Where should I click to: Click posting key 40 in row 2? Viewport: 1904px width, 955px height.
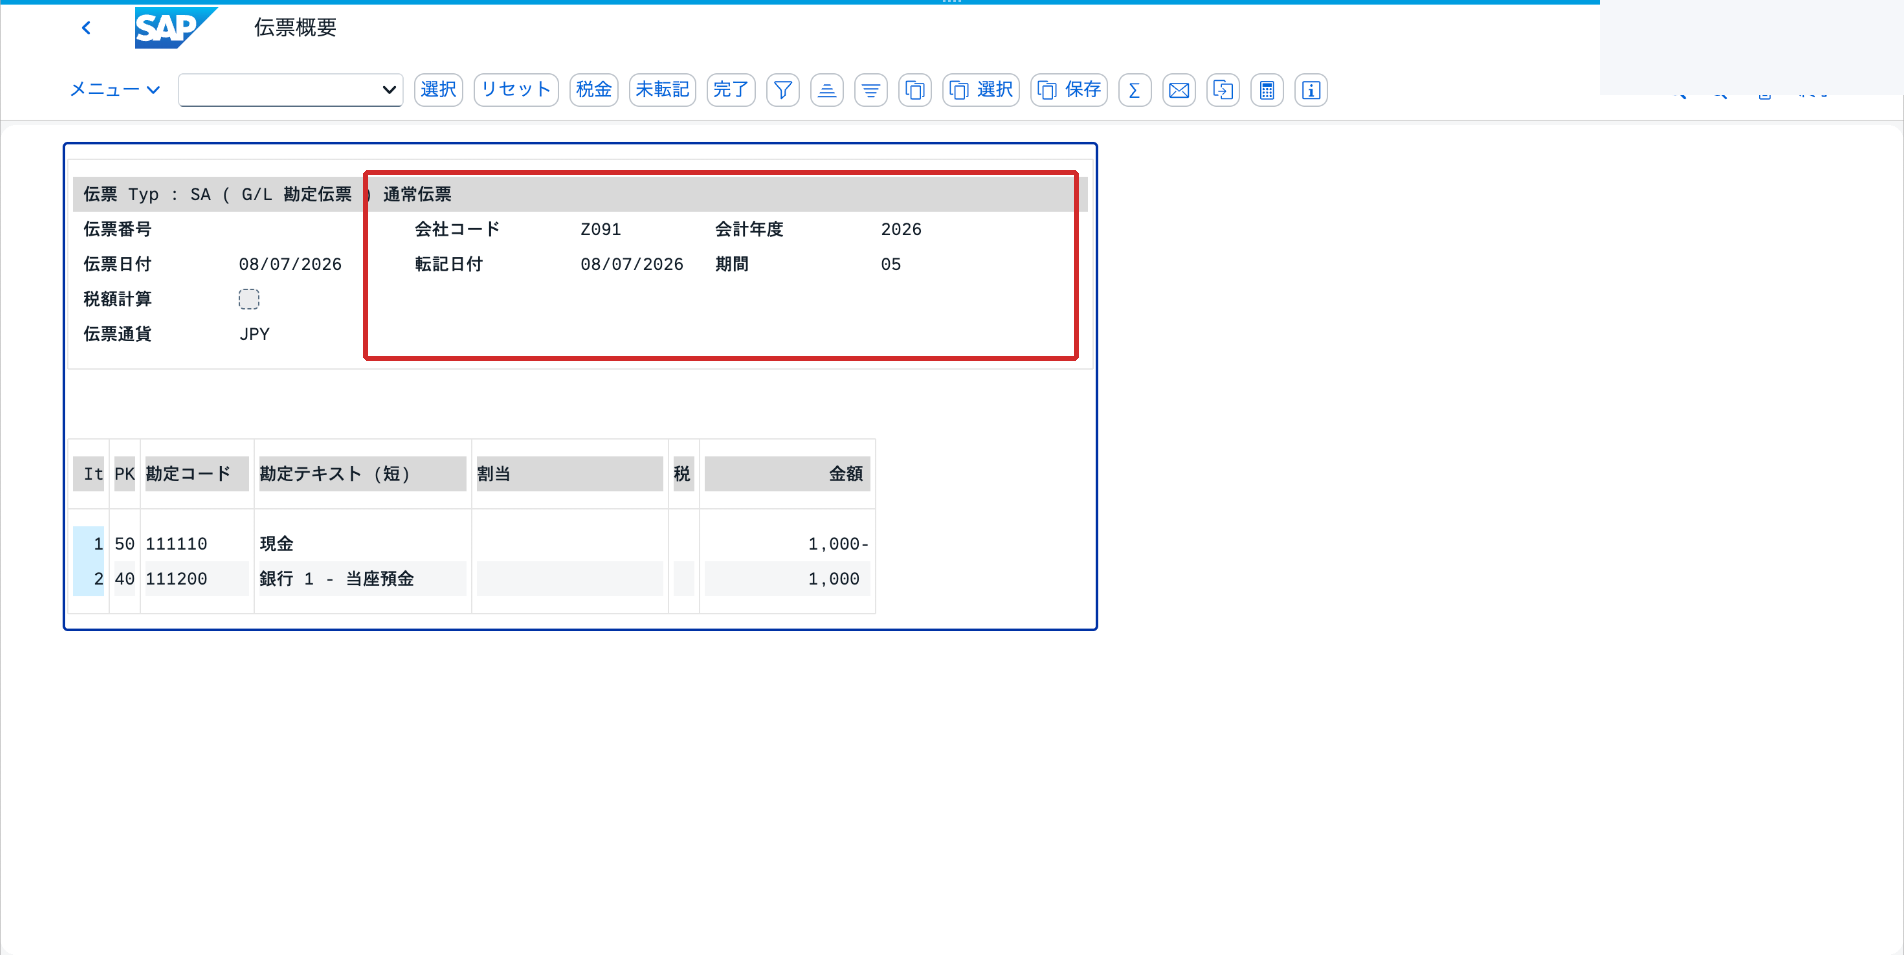125,579
